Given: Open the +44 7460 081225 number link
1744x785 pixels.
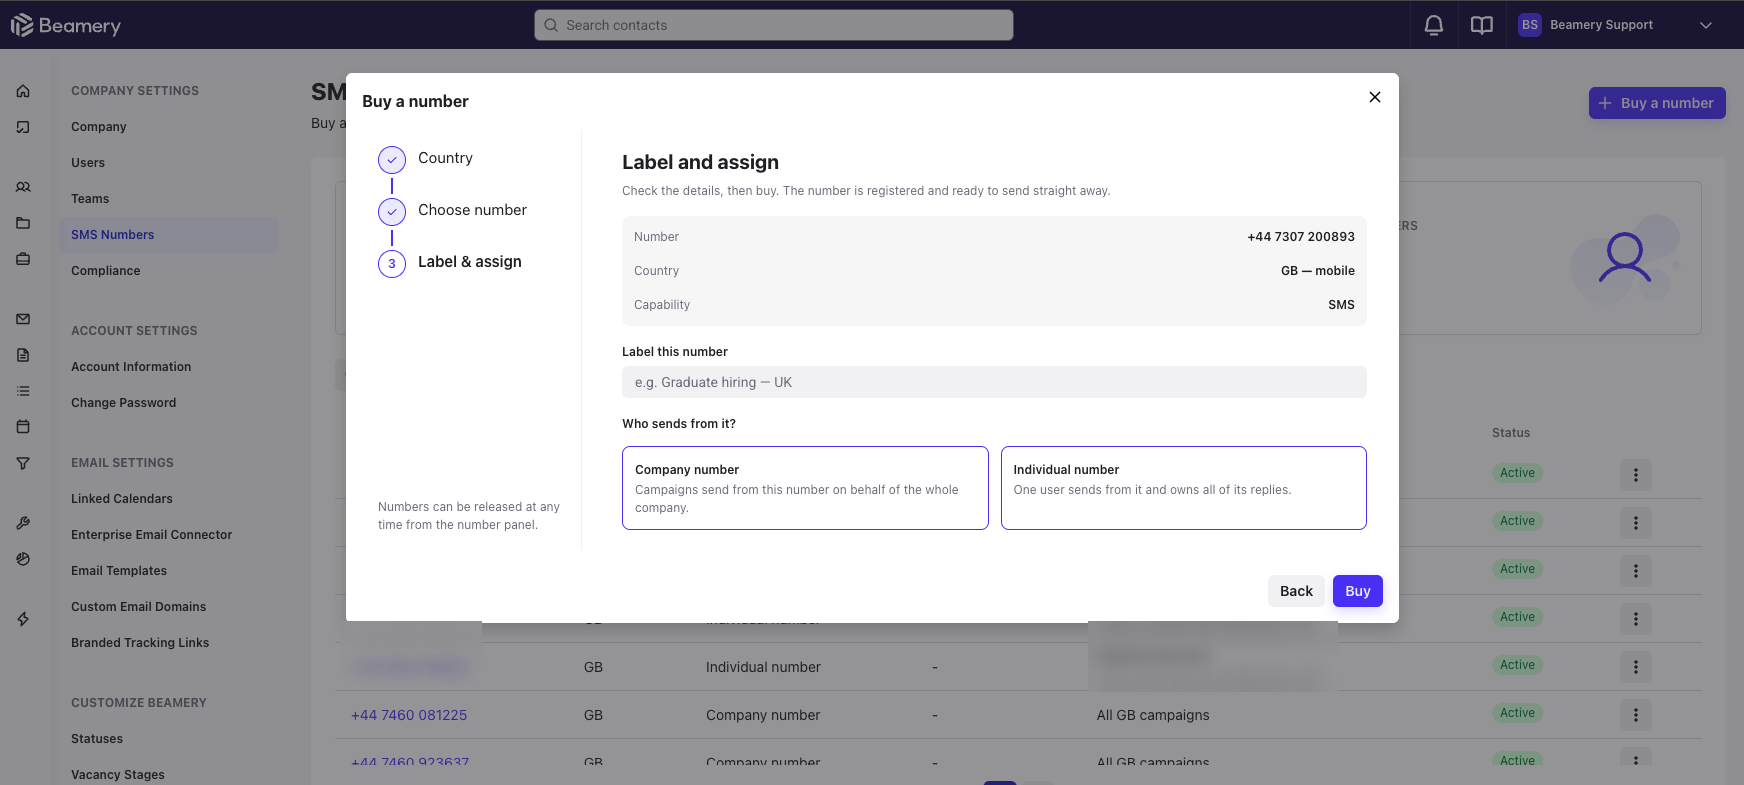Looking at the screenshot, I should (409, 715).
